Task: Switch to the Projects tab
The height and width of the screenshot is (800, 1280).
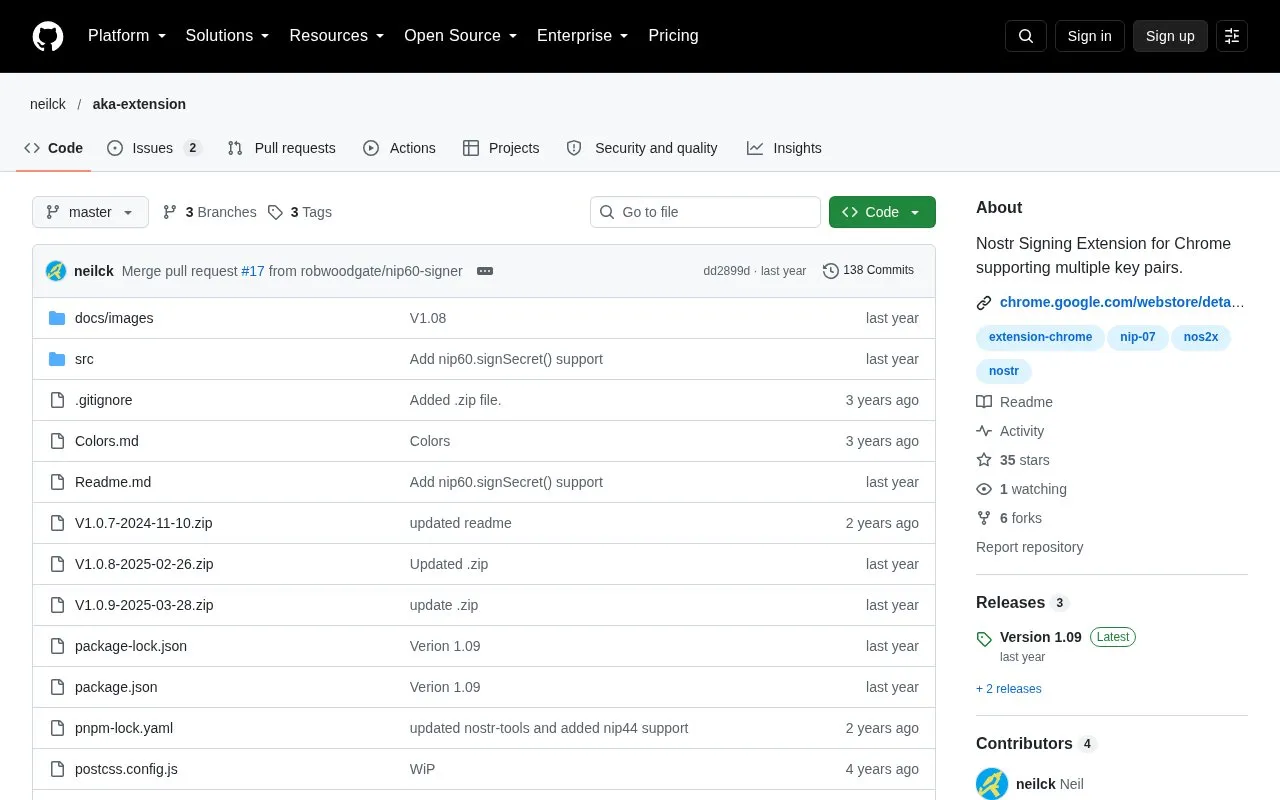Action: pyautogui.click(x=501, y=148)
